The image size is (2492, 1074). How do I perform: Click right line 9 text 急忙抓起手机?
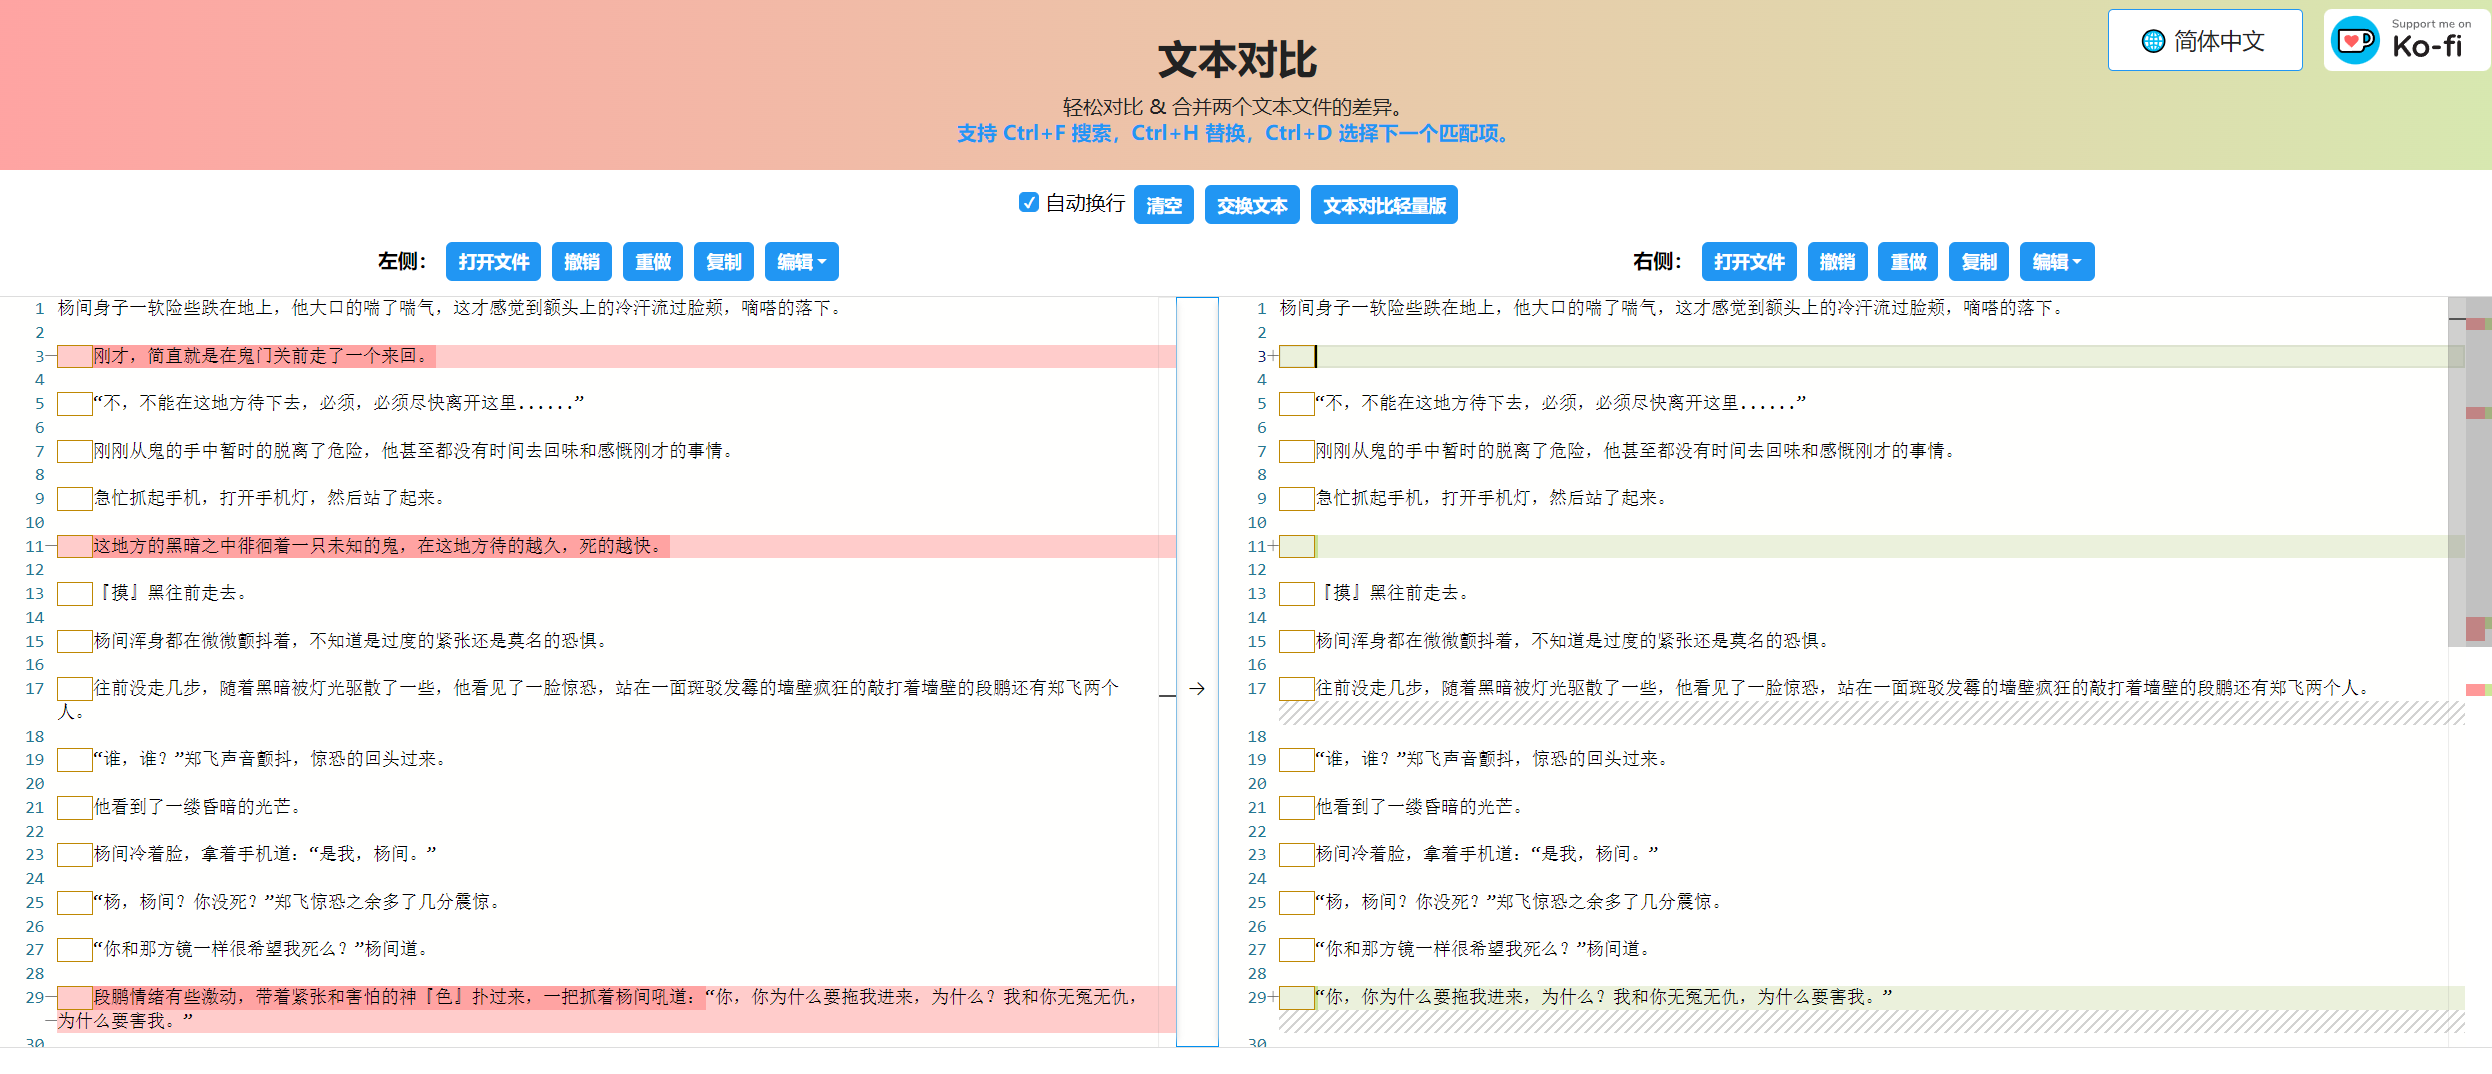(x=1370, y=498)
